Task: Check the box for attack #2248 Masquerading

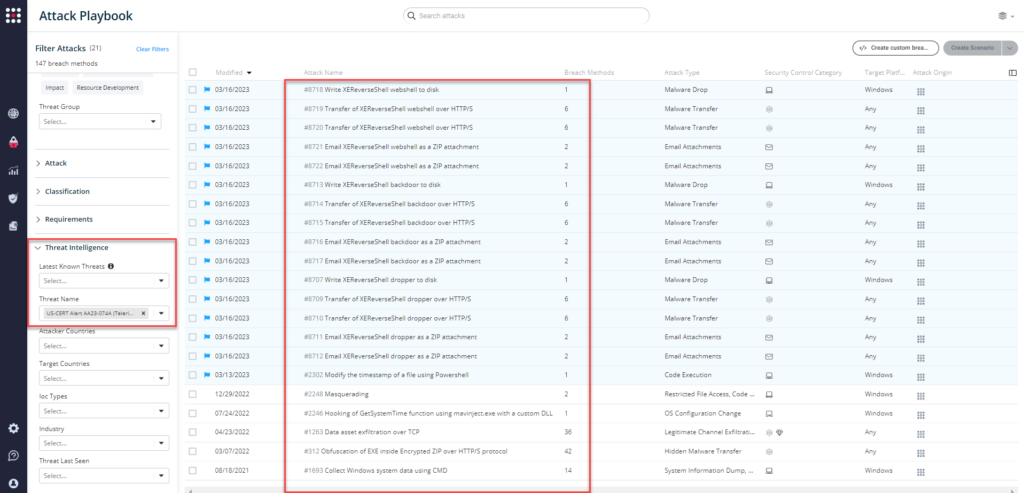Action: 193,394
